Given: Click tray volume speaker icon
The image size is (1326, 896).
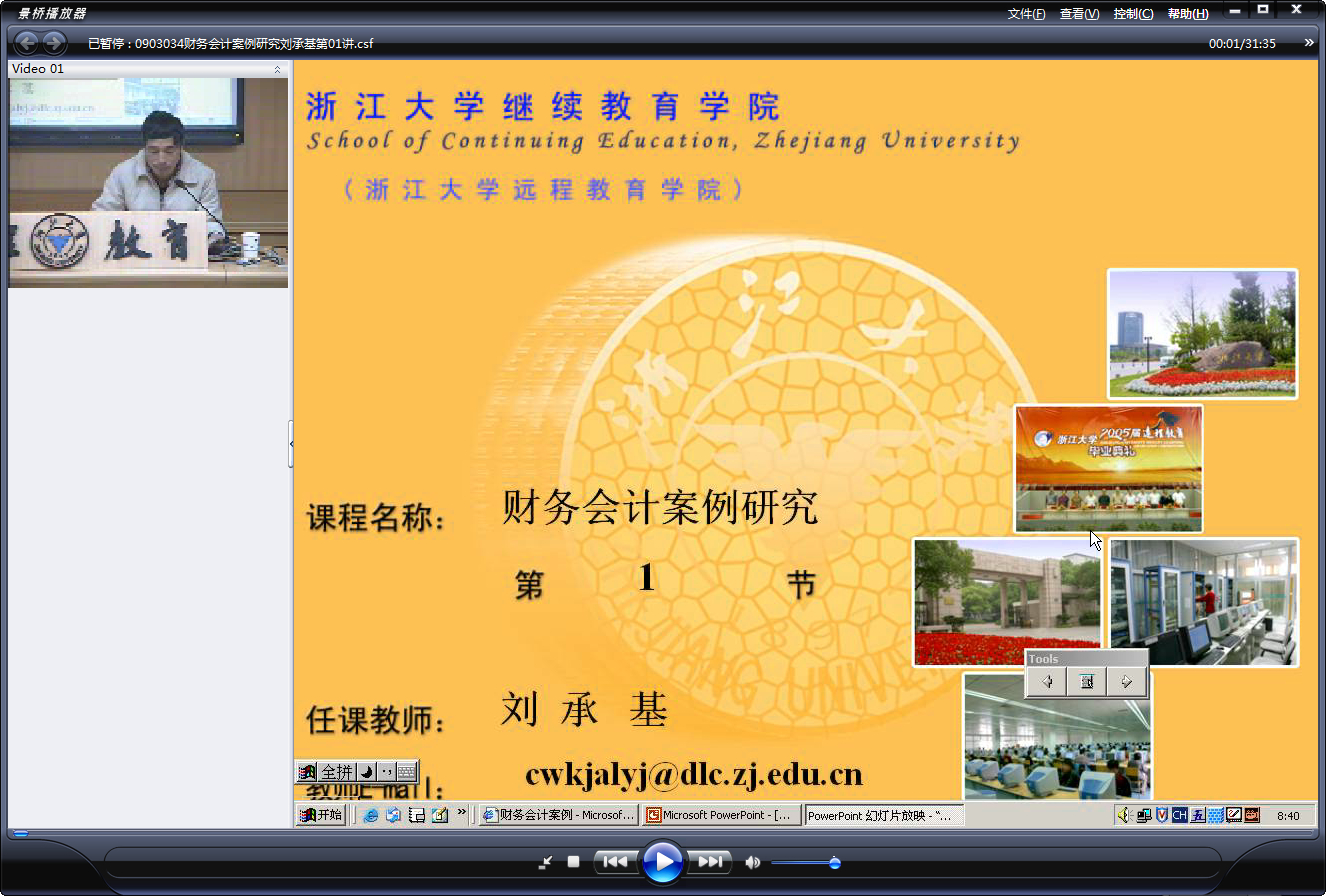Looking at the screenshot, I should (x=1125, y=815).
